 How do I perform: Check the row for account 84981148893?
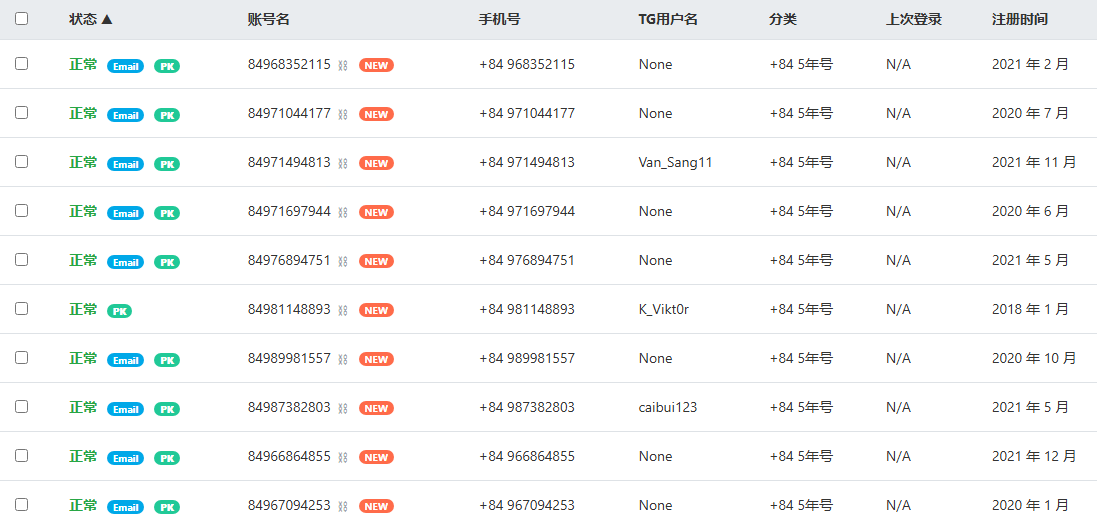click(22, 308)
